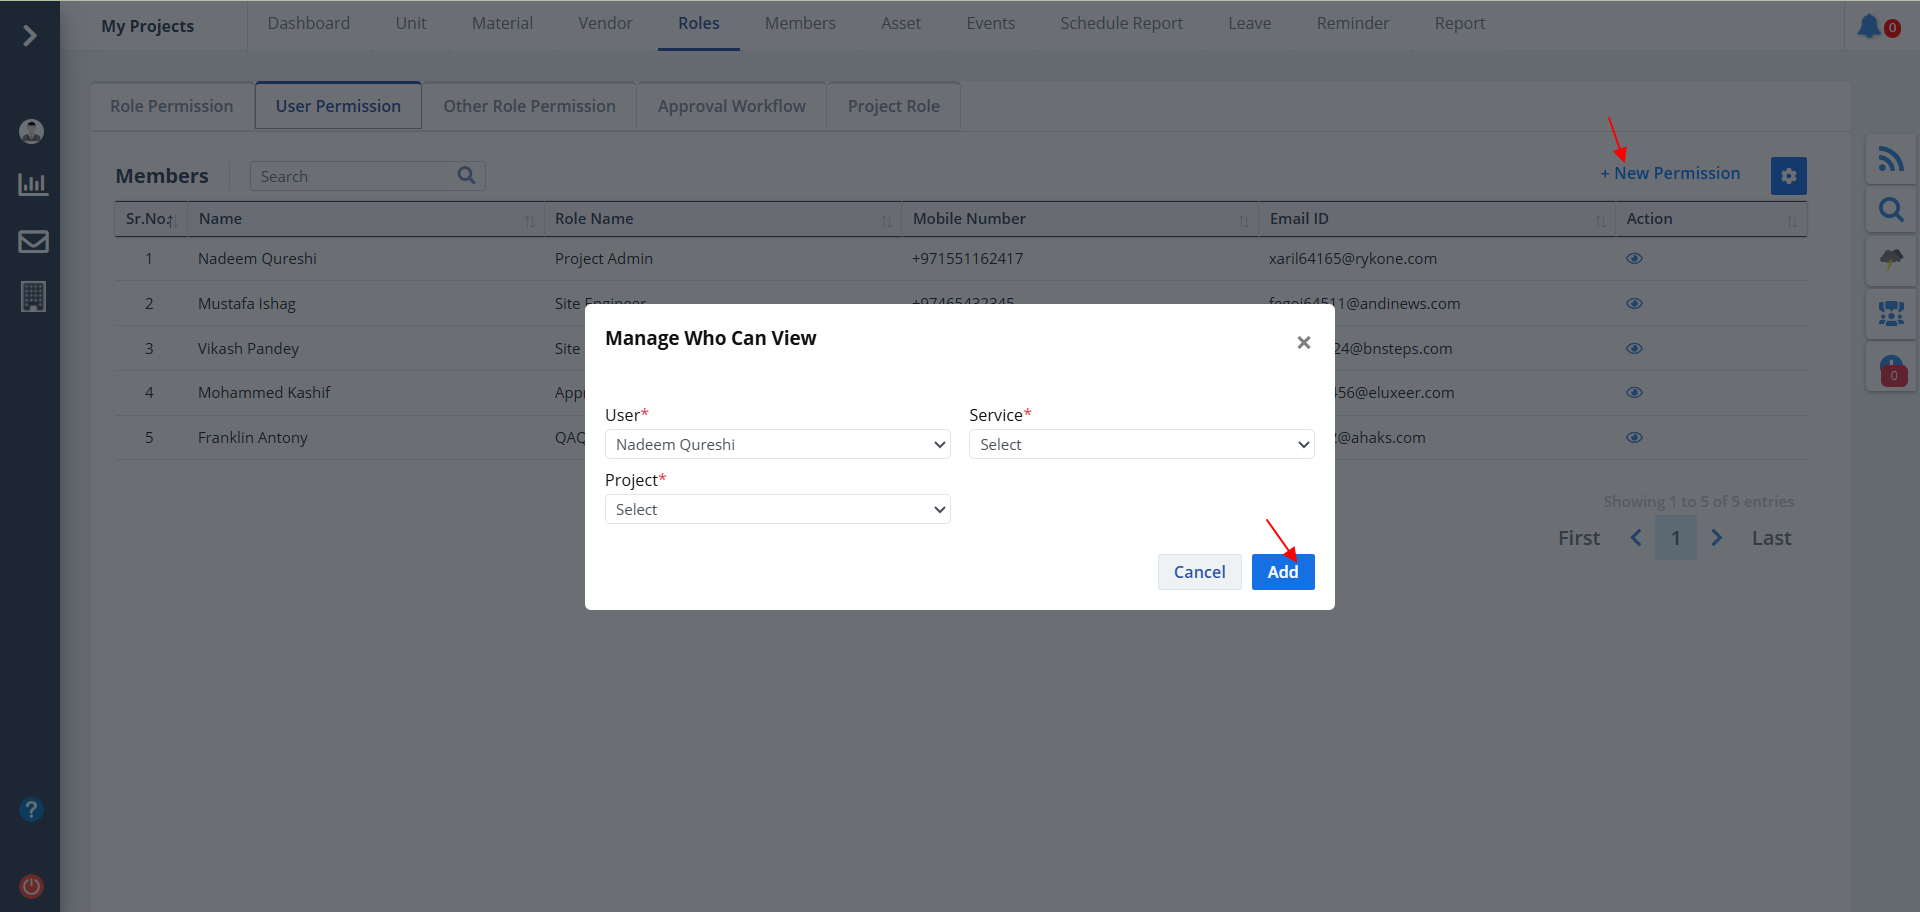The image size is (1920, 912).
Task: Click the eye icon for Nadeem Qureshi
Action: point(1634,259)
